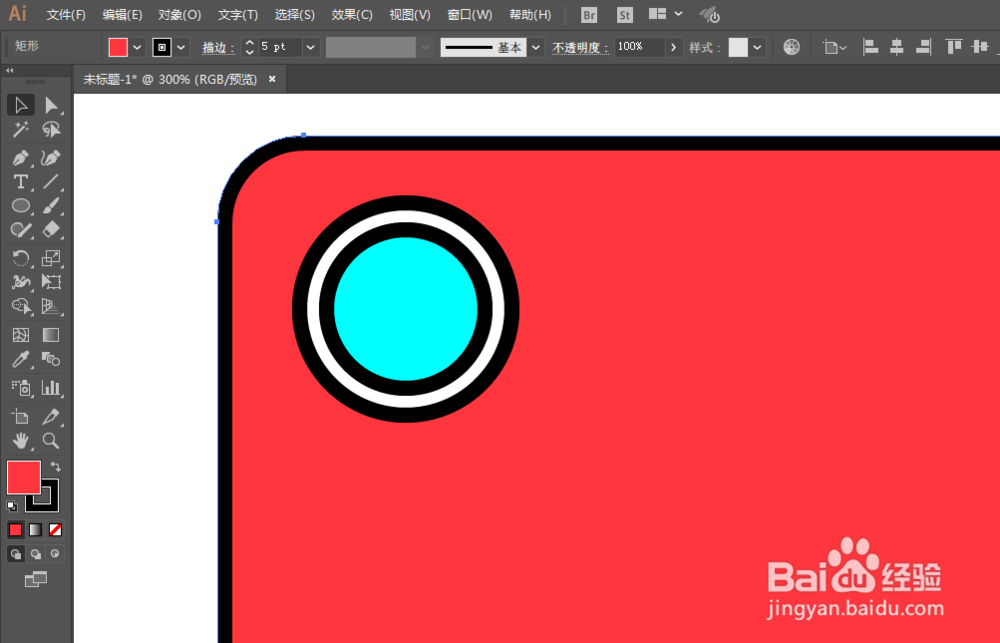
Task: Select the Shape Builder tool
Action: pyautogui.click(x=20, y=306)
